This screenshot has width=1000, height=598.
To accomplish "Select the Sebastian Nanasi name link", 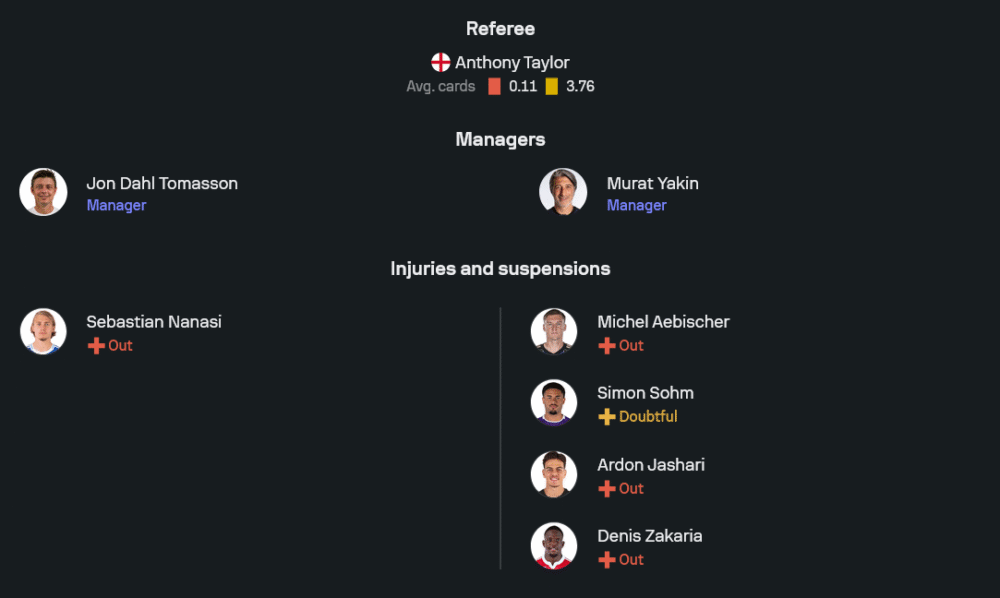I will coord(154,322).
